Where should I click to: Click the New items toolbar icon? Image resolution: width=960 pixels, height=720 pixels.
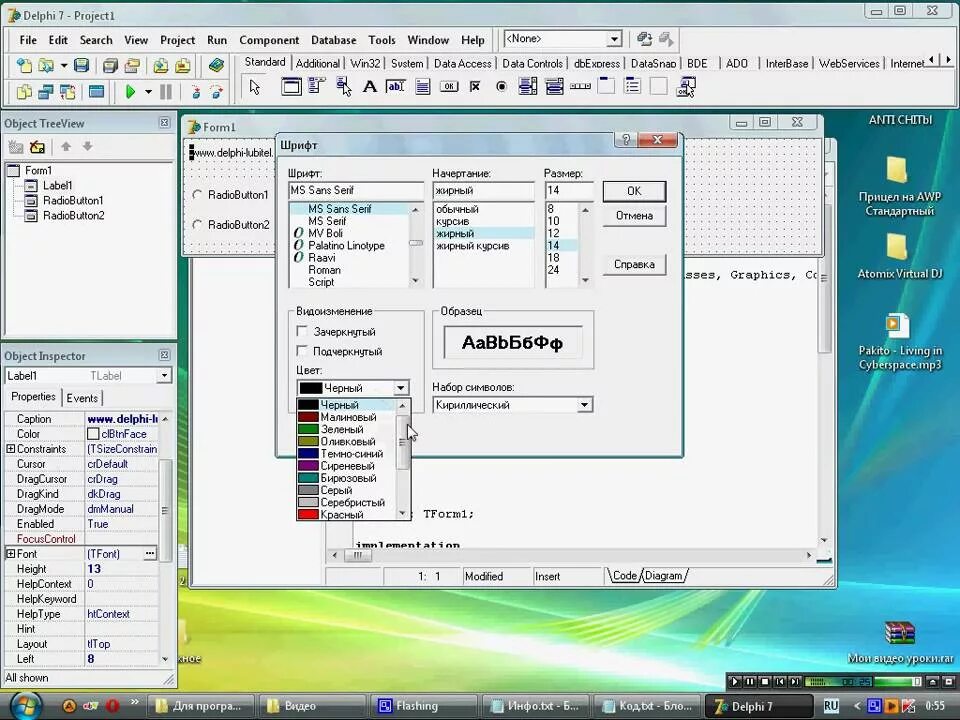[24, 65]
